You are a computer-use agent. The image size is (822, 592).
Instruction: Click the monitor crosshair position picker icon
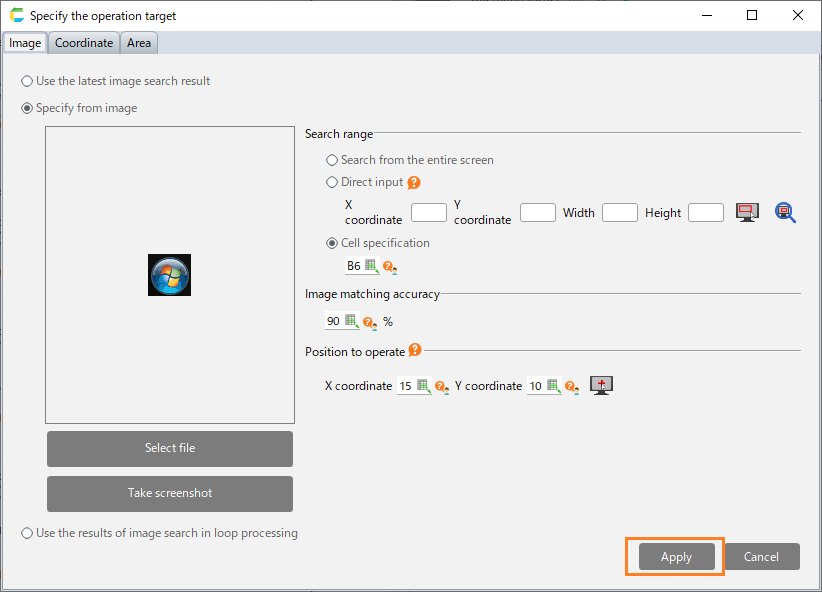click(601, 385)
